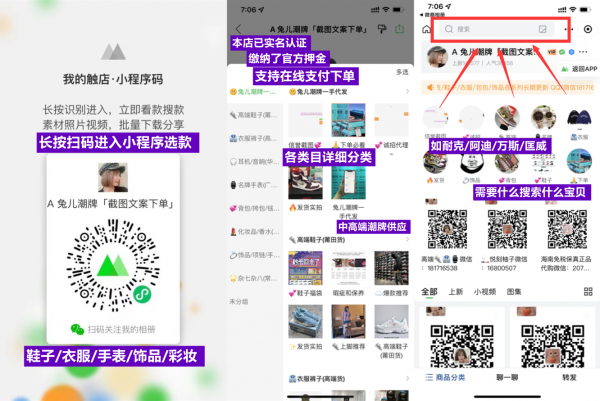This screenshot has height=401, width=600.
Task: Open the store header more options dots
Action: (x=583, y=52)
